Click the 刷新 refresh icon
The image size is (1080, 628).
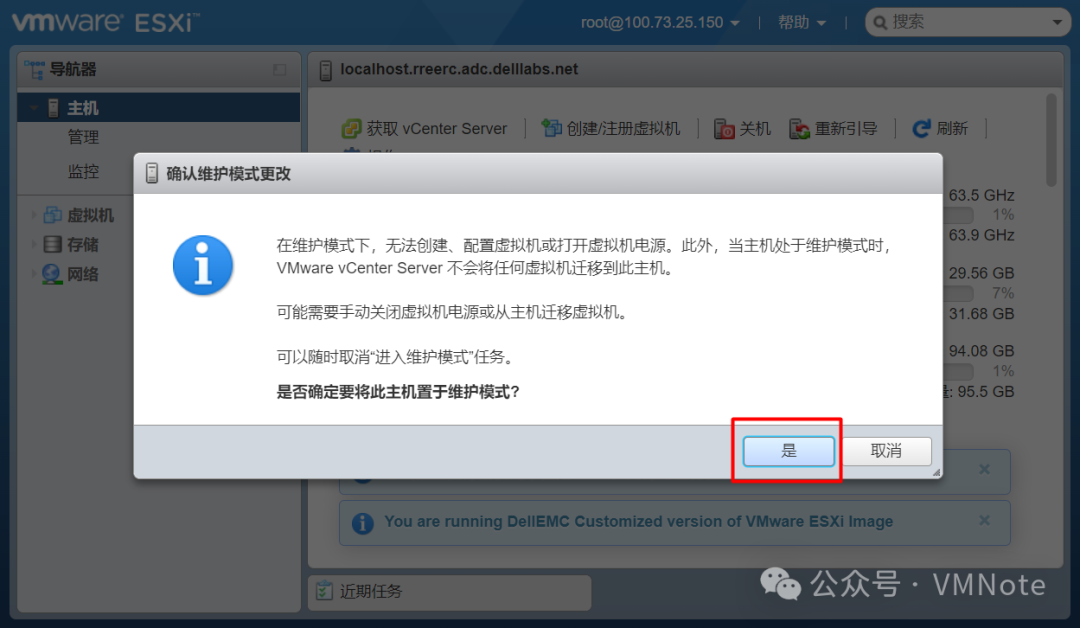921,129
